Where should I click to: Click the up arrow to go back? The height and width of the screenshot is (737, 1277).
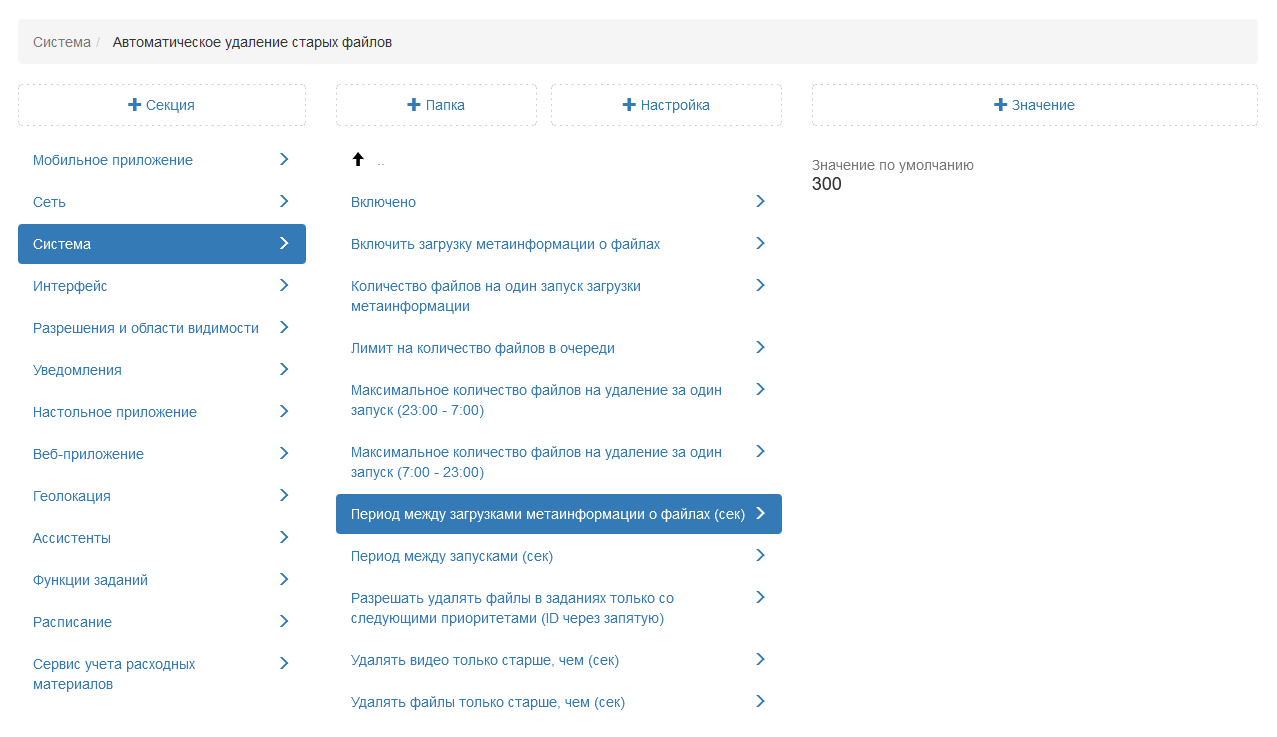point(358,159)
